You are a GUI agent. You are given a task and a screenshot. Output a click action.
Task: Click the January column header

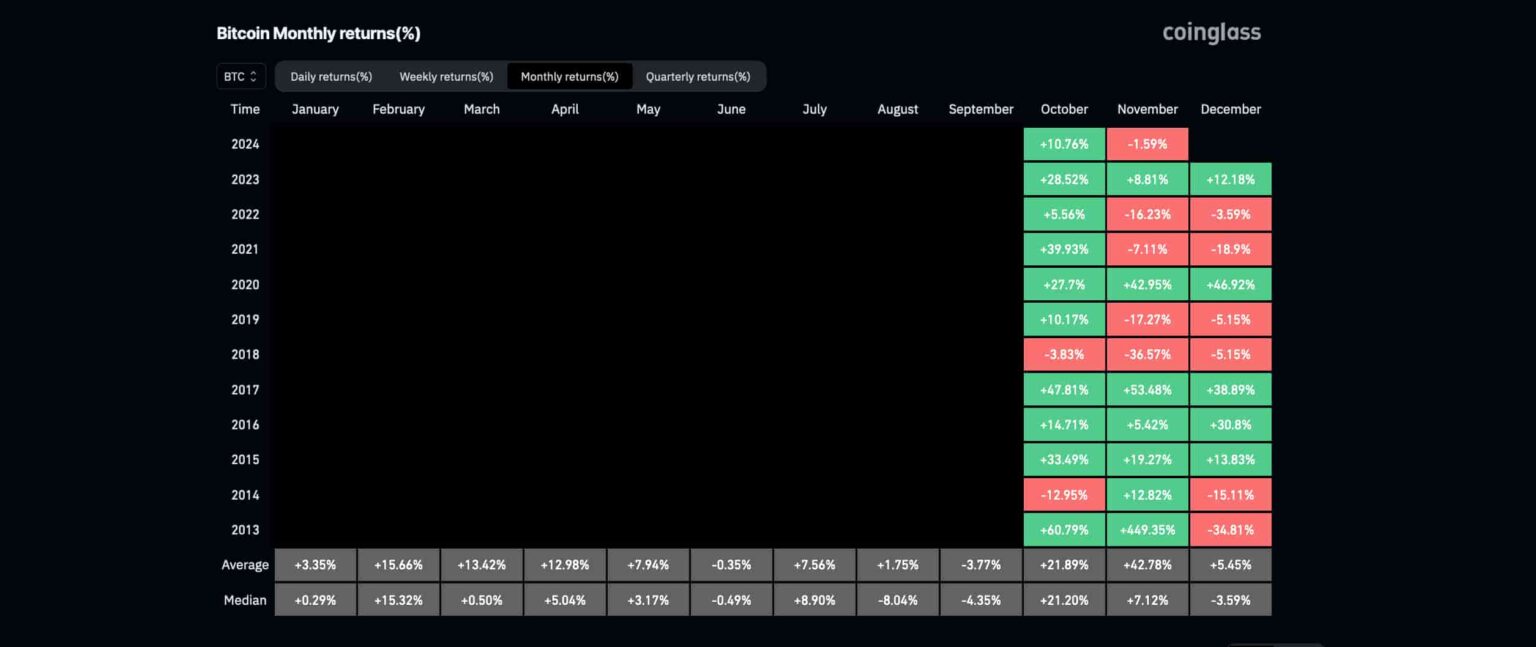[314, 109]
